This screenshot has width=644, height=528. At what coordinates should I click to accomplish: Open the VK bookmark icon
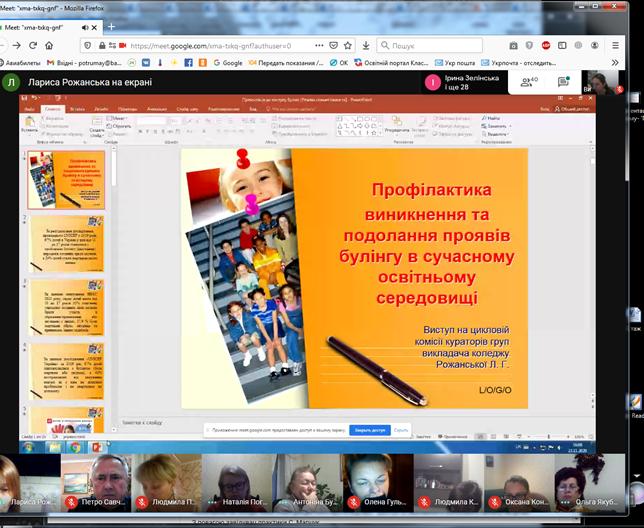146,63
